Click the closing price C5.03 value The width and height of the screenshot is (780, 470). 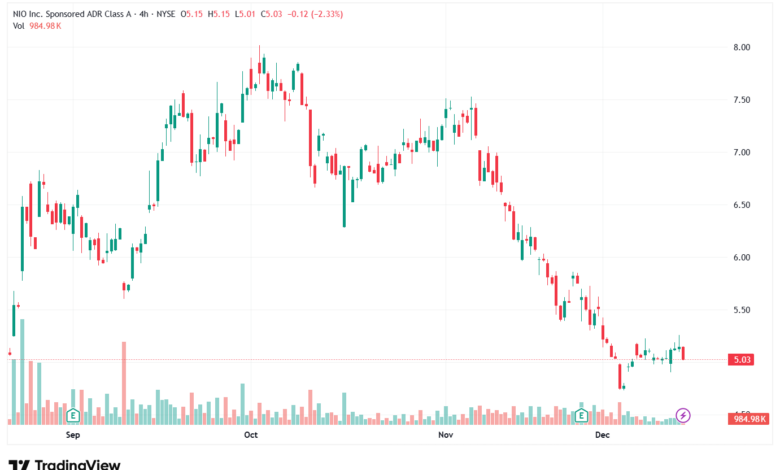272,14
